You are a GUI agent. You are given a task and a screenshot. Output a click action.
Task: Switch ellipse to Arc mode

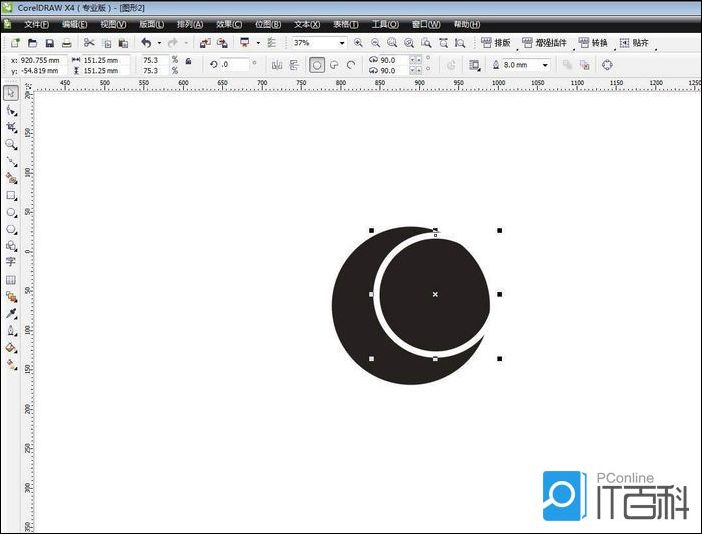pyautogui.click(x=351, y=65)
